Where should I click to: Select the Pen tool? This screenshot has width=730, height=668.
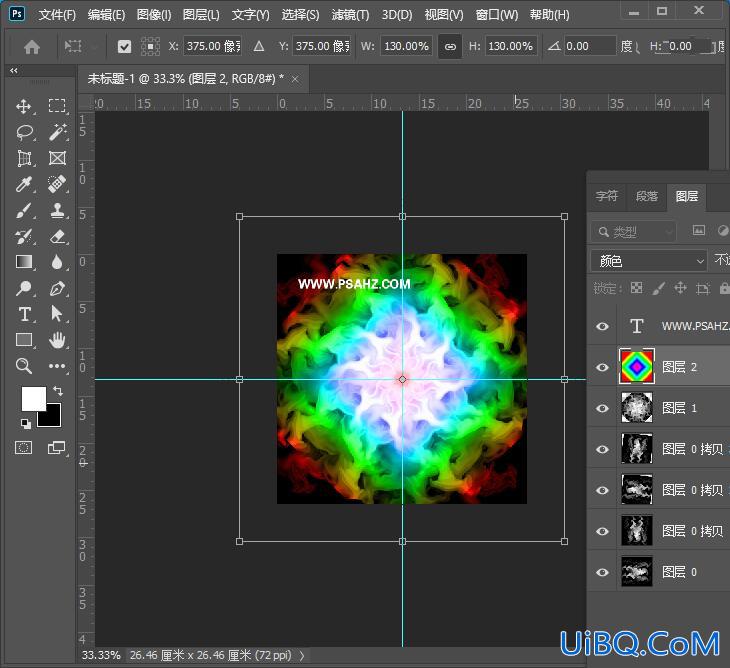[57, 288]
